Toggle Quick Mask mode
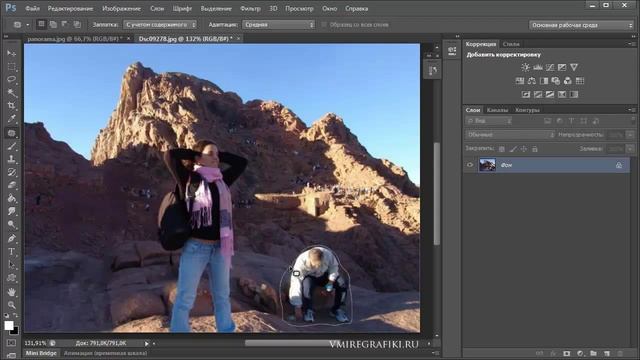Image resolution: width=640 pixels, height=360 pixels. coord(11,343)
